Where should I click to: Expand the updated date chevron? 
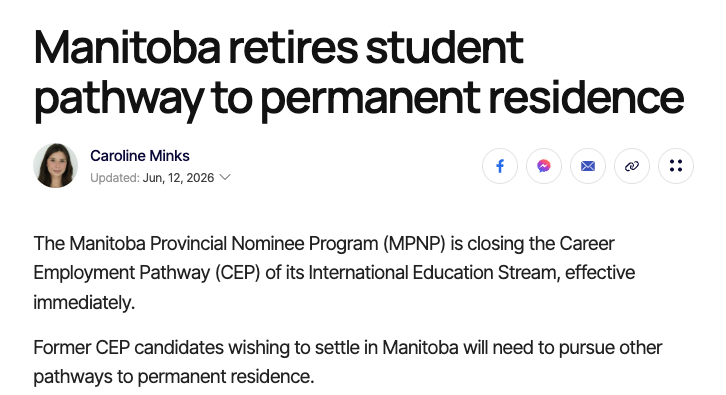(225, 177)
